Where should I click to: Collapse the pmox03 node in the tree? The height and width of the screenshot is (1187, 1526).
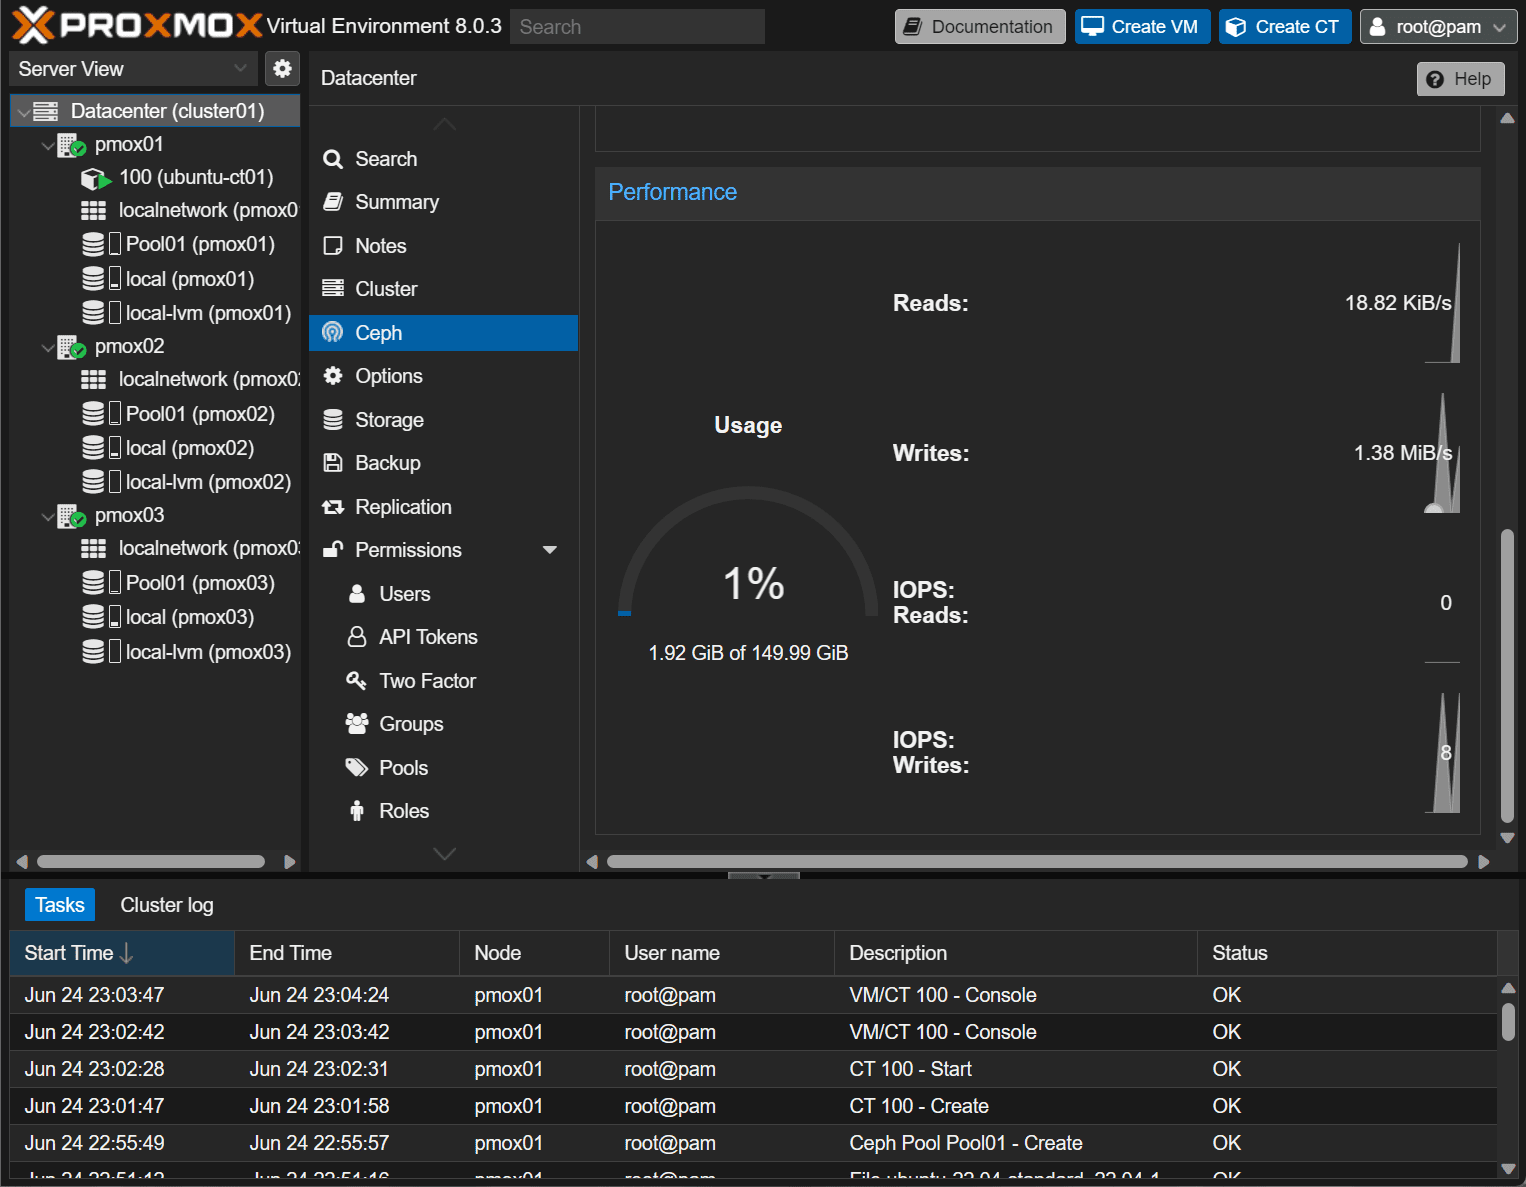click(x=47, y=517)
